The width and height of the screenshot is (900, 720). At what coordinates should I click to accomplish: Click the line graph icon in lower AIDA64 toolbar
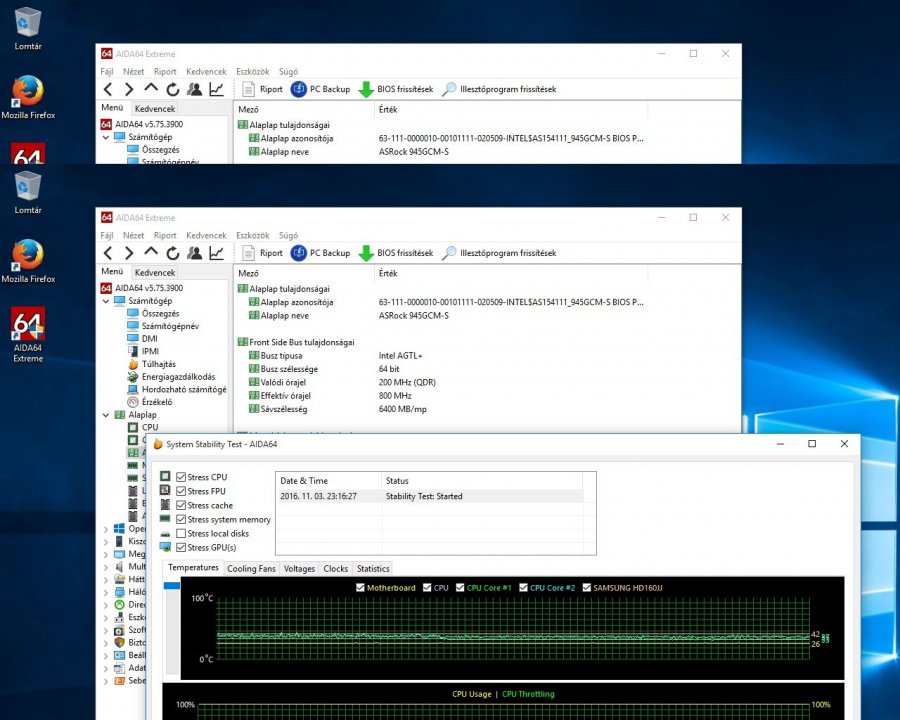click(216, 253)
